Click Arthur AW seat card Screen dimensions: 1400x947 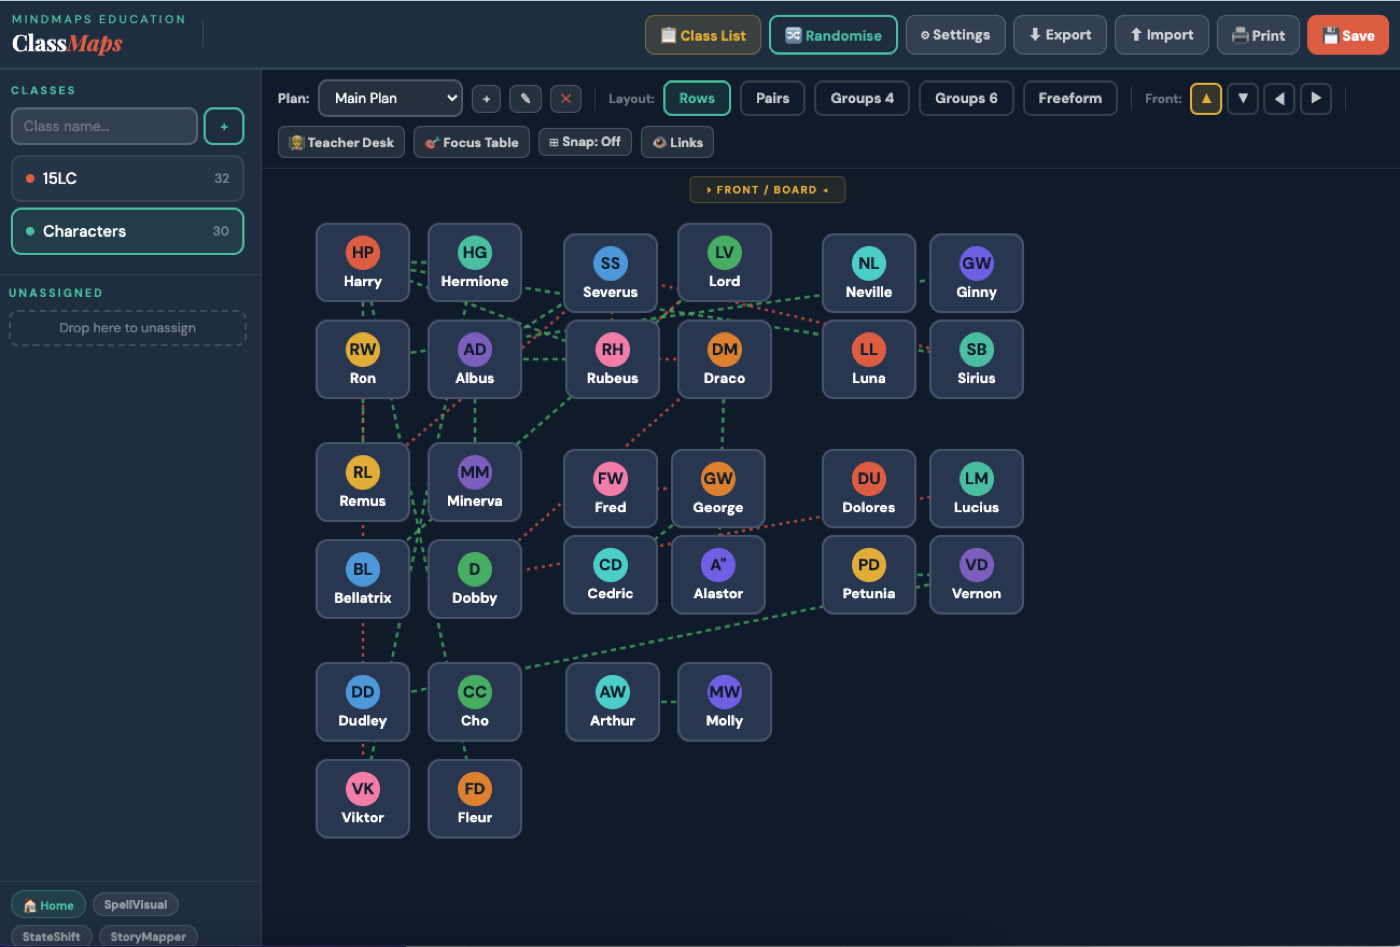pos(612,702)
